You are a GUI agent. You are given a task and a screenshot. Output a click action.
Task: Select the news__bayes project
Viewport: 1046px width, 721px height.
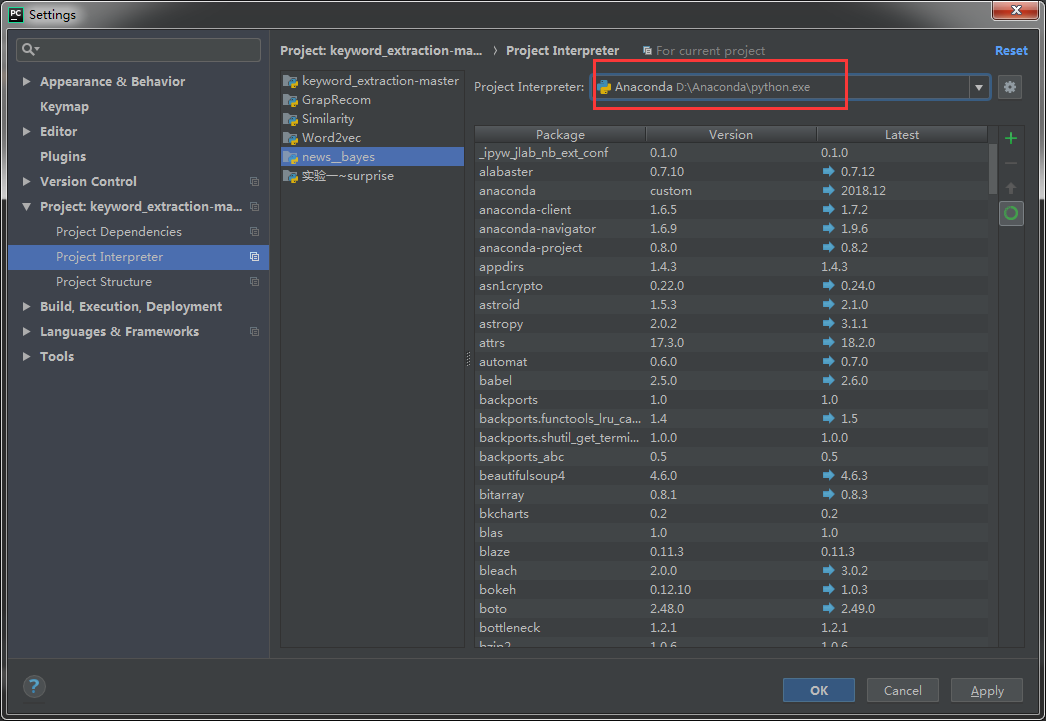click(372, 157)
